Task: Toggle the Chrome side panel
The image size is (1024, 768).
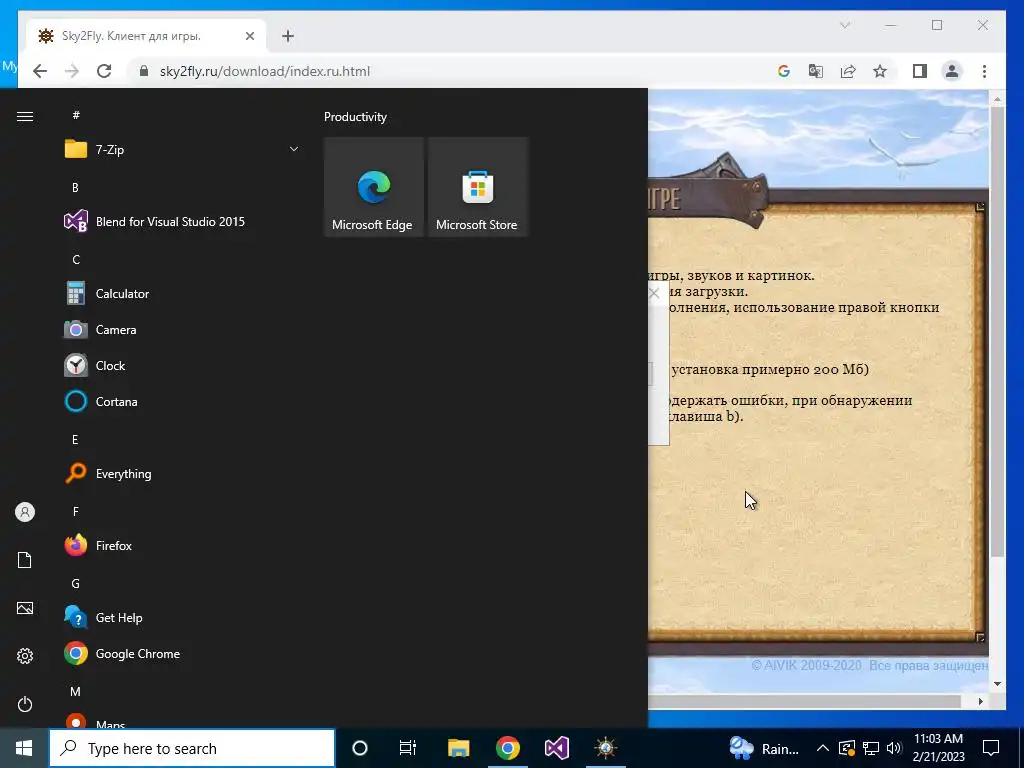Action: (x=920, y=71)
